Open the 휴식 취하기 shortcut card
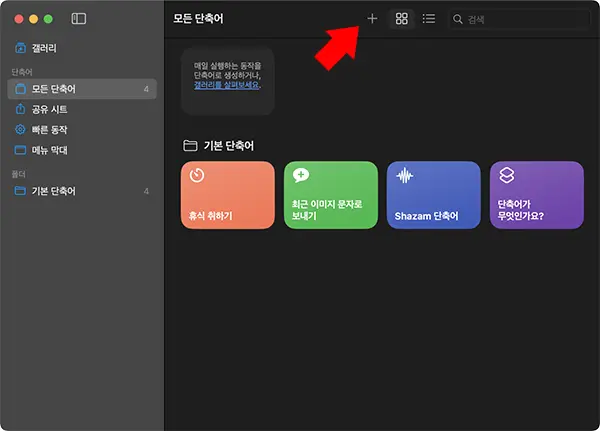The image size is (600, 431). [228, 195]
